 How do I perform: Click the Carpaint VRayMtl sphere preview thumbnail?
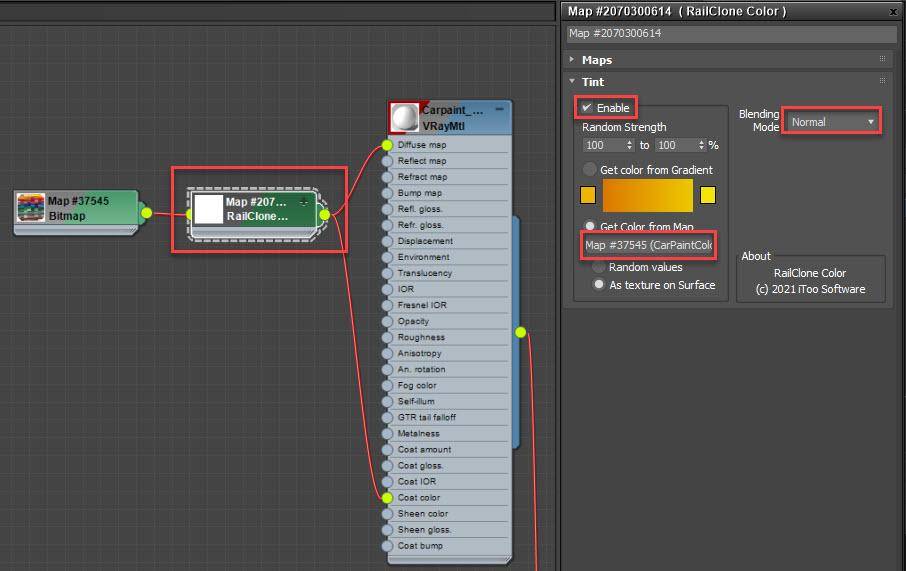(x=405, y=118)
